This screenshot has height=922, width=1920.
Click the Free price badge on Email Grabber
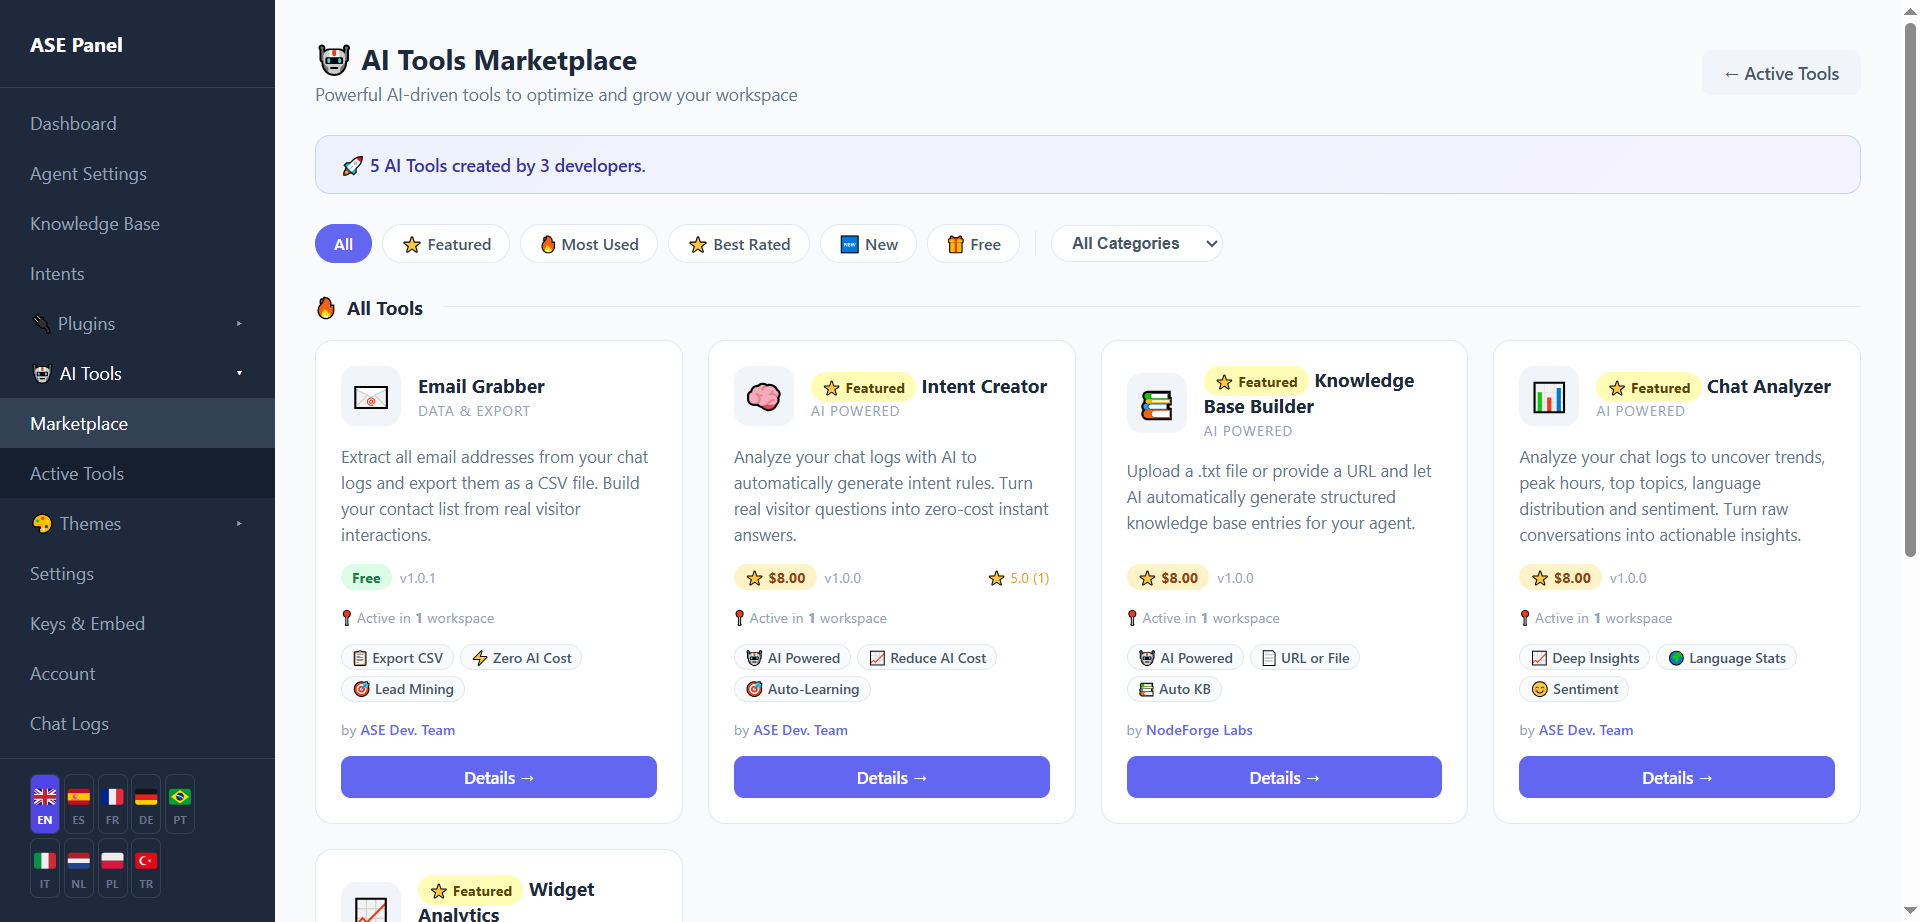(x=366, y=578)
